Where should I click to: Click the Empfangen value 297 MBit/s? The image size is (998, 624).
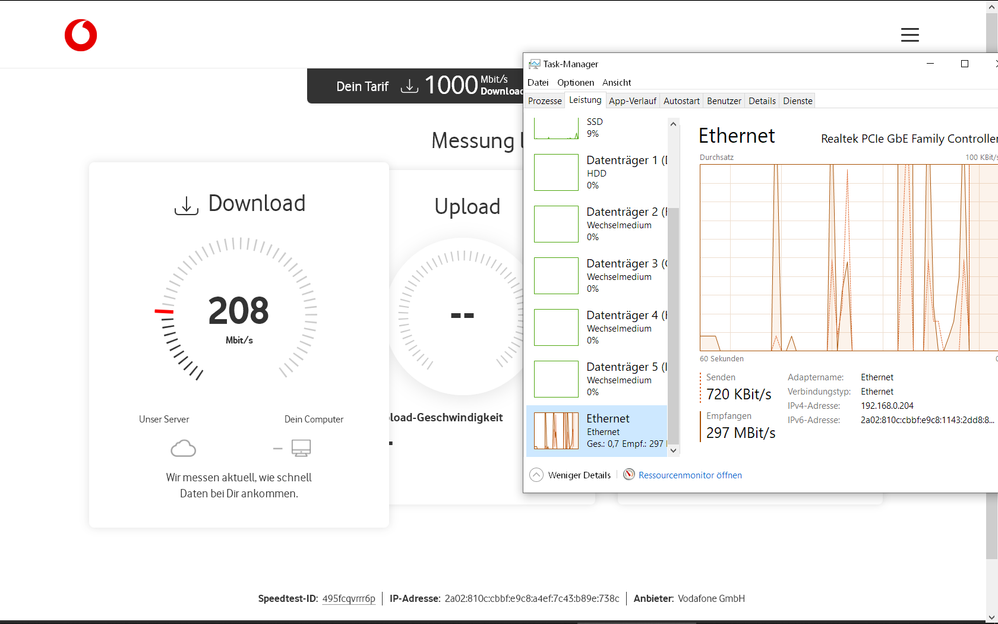coord(741,433)
